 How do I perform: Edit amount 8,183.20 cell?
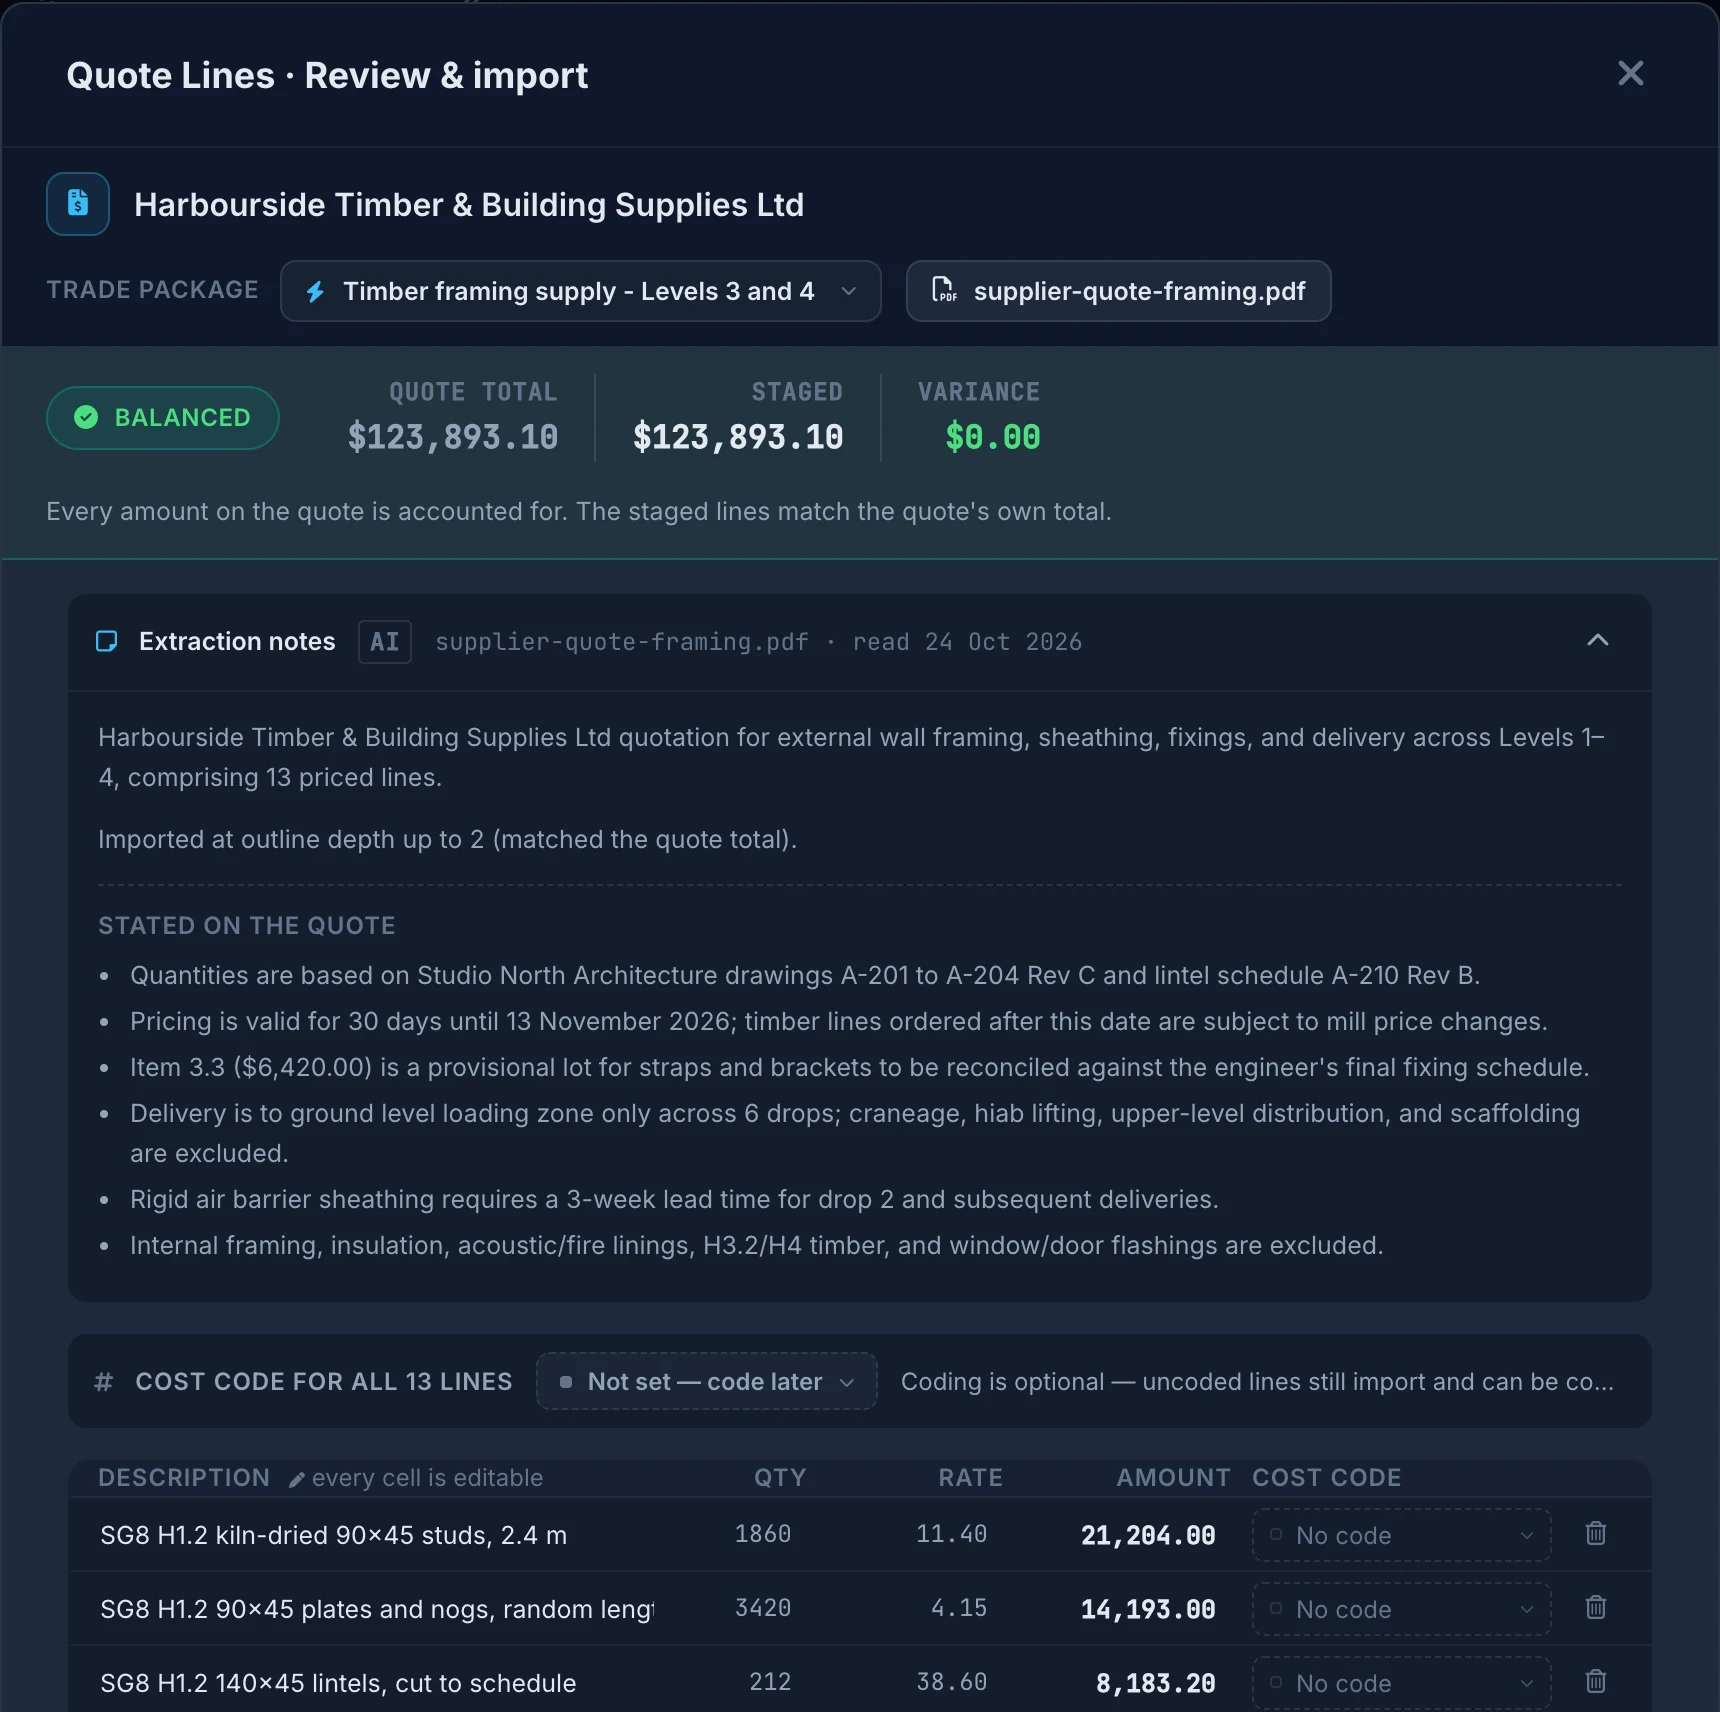click(x=1155, y=1684)
